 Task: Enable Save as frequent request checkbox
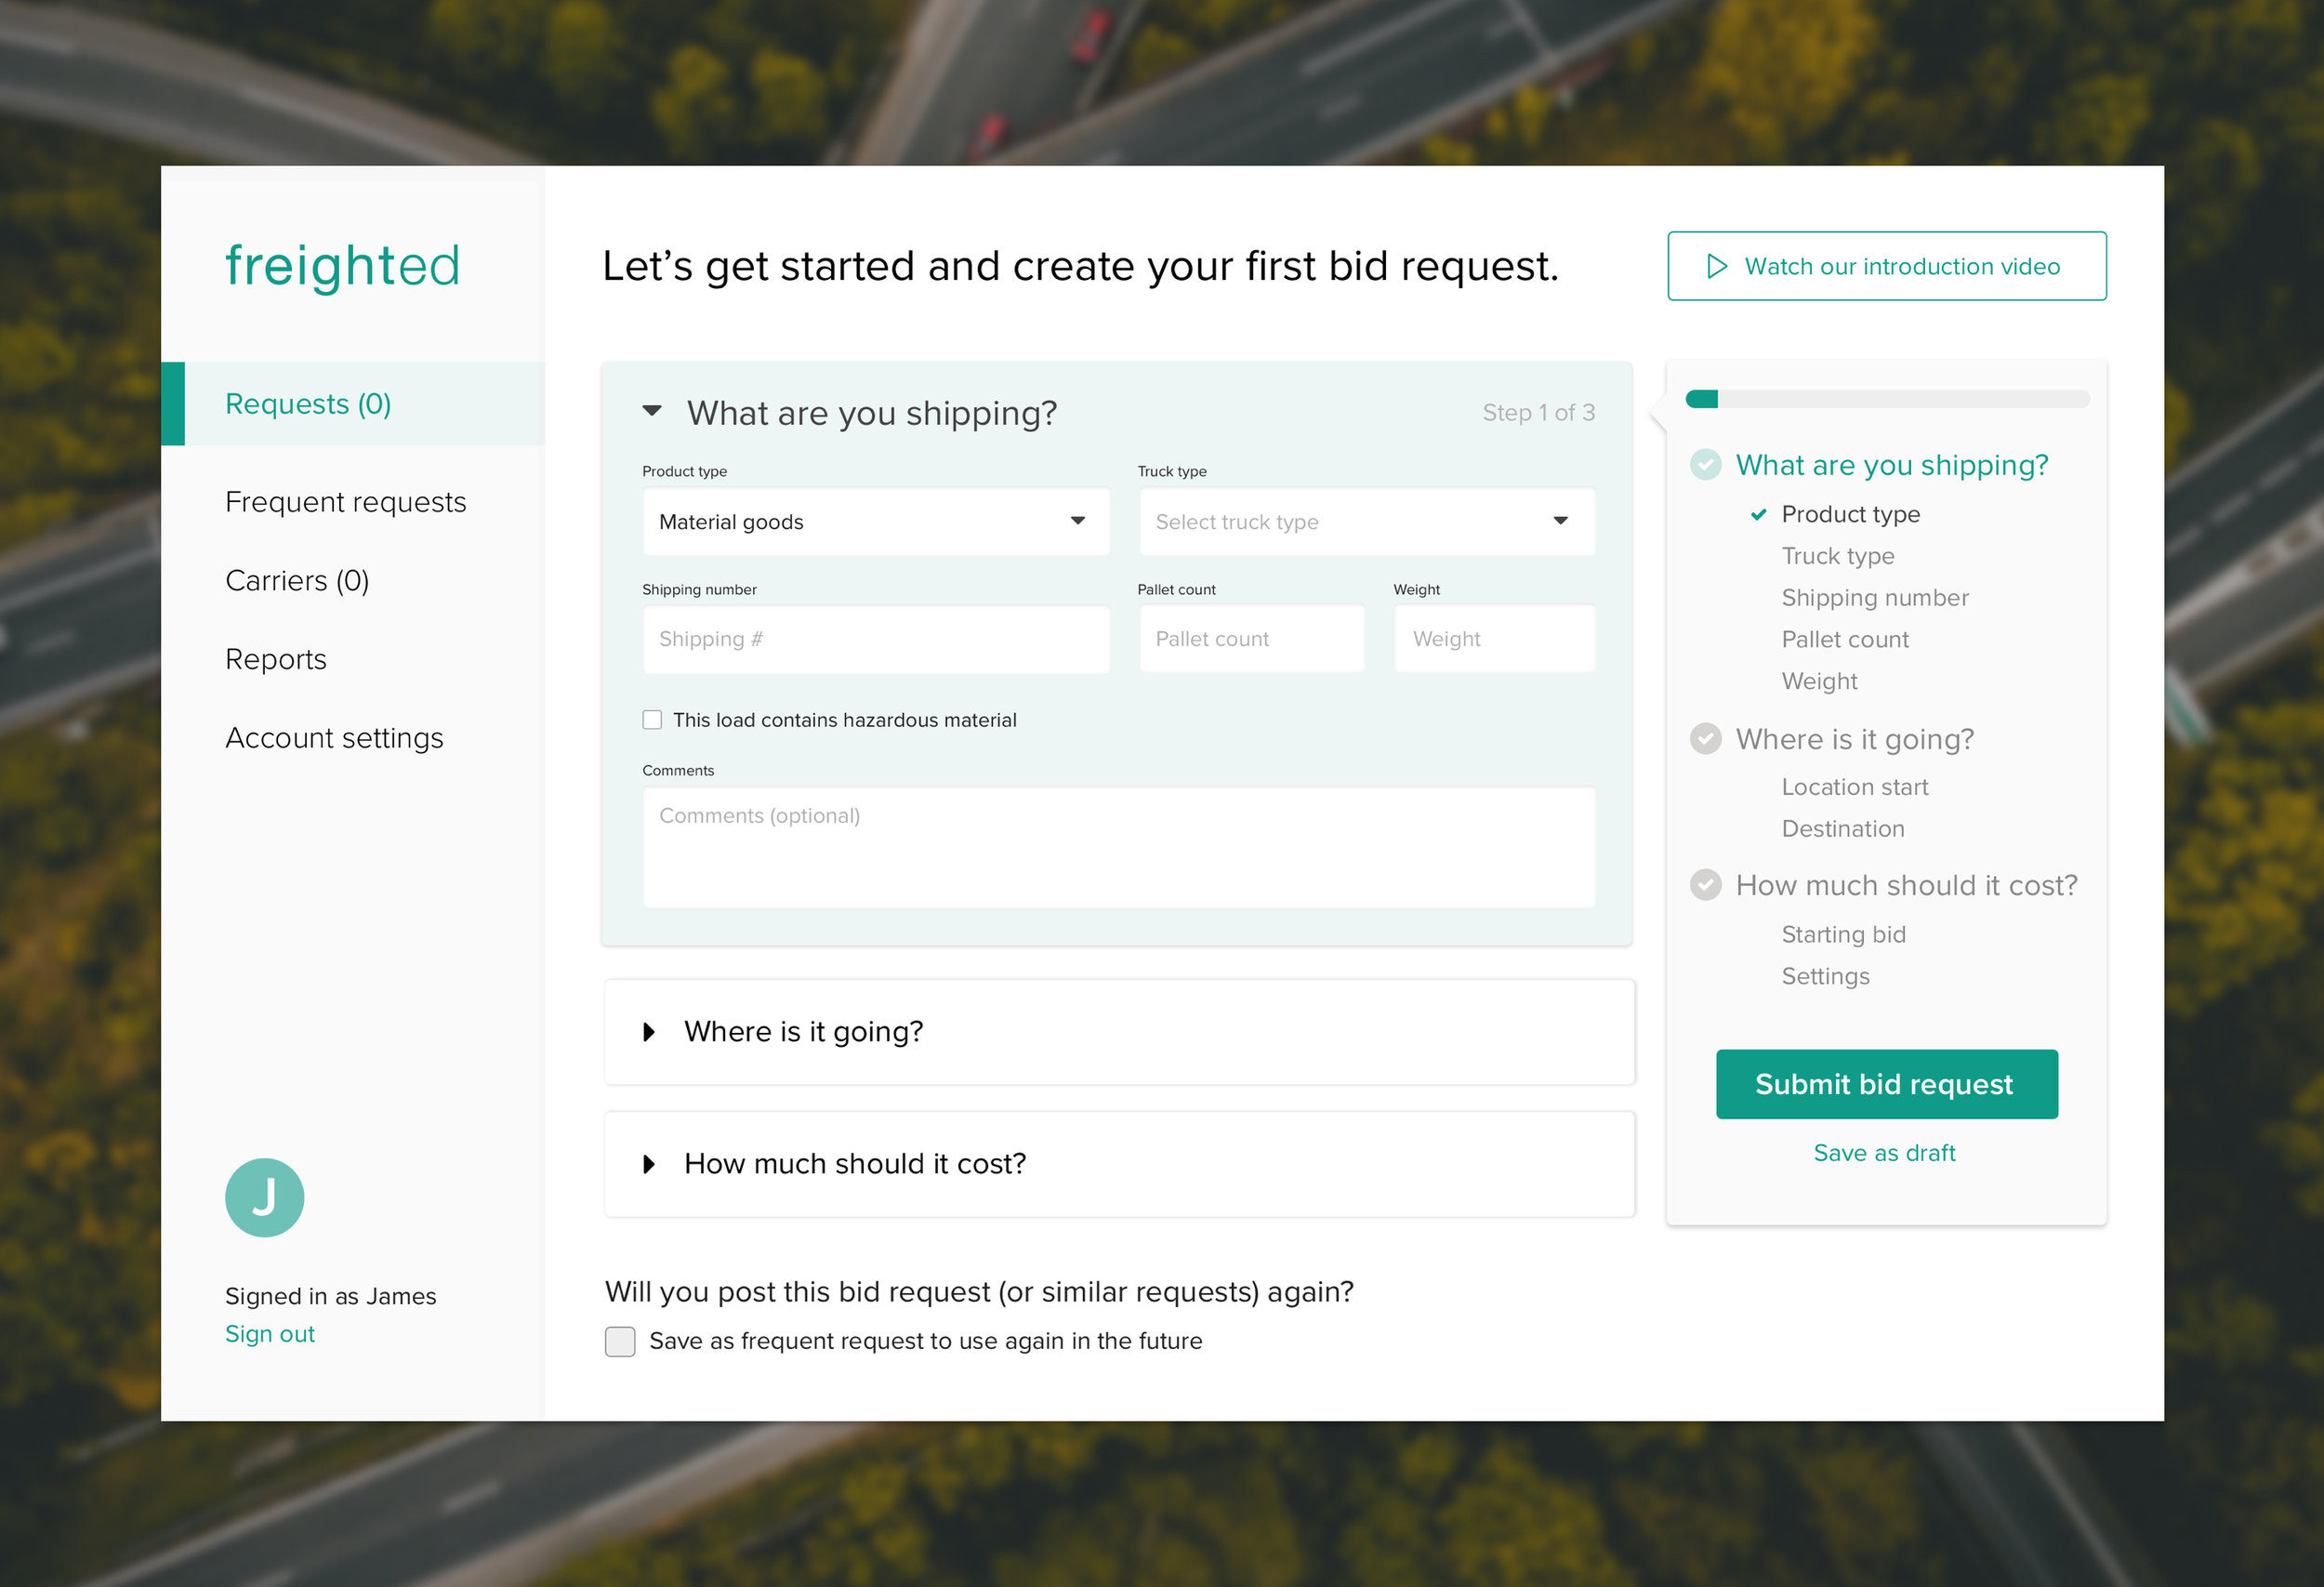[620, 1341]
